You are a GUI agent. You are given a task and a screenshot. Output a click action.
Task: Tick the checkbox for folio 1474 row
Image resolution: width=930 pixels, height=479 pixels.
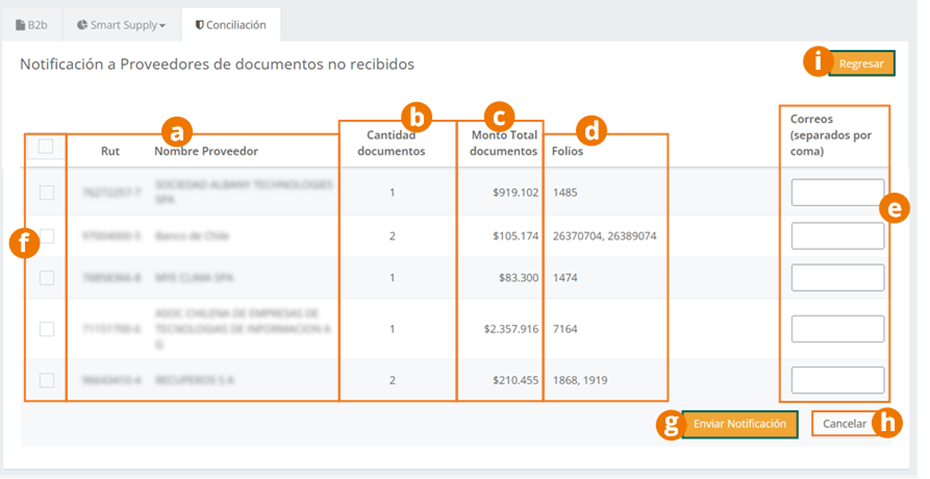46,277
